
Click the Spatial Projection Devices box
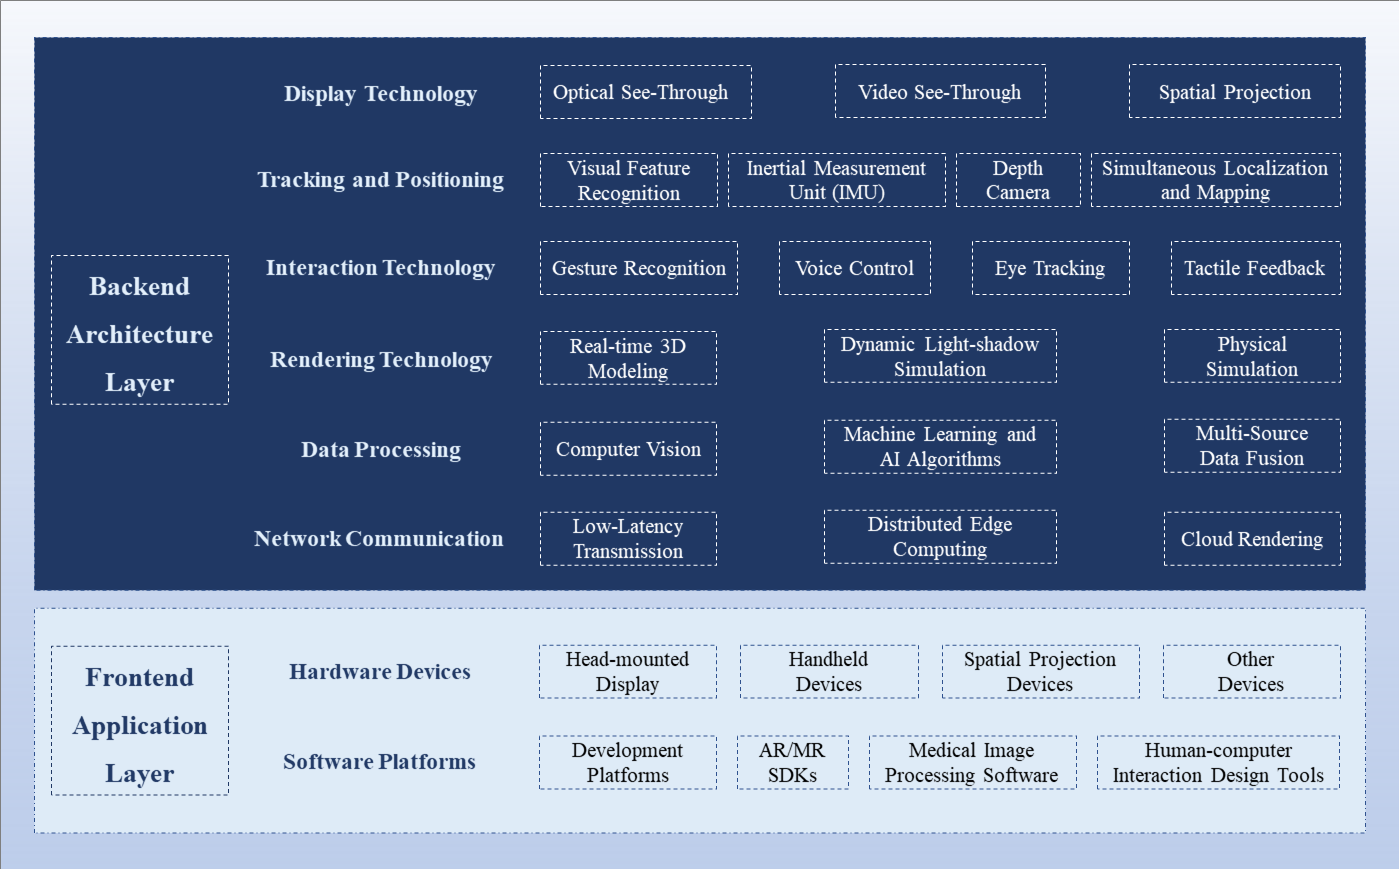click(x=1040, y=672)
